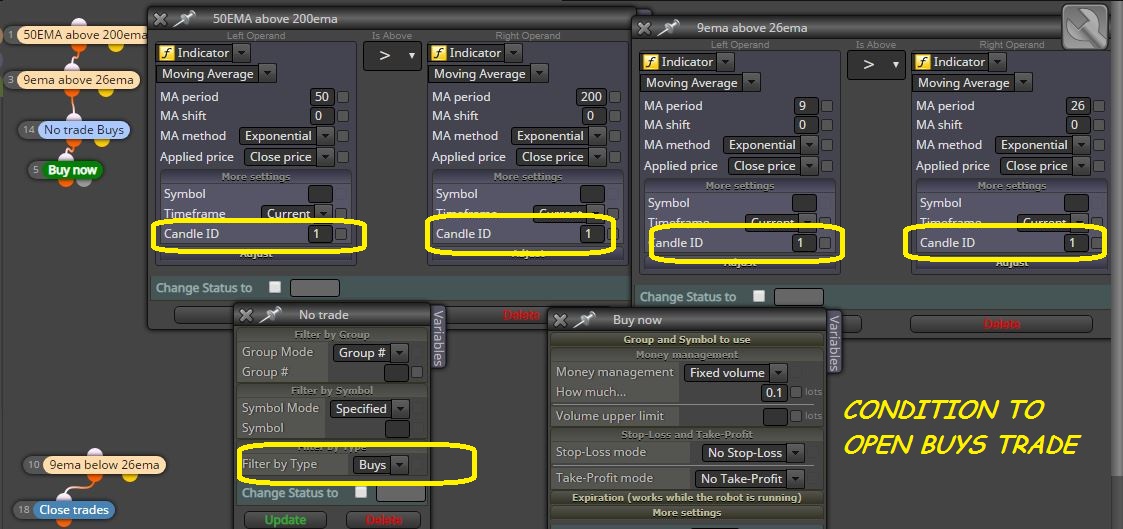Select the 9ema below 26ema block
The image size is (1123, 529).
coord(104,465)
